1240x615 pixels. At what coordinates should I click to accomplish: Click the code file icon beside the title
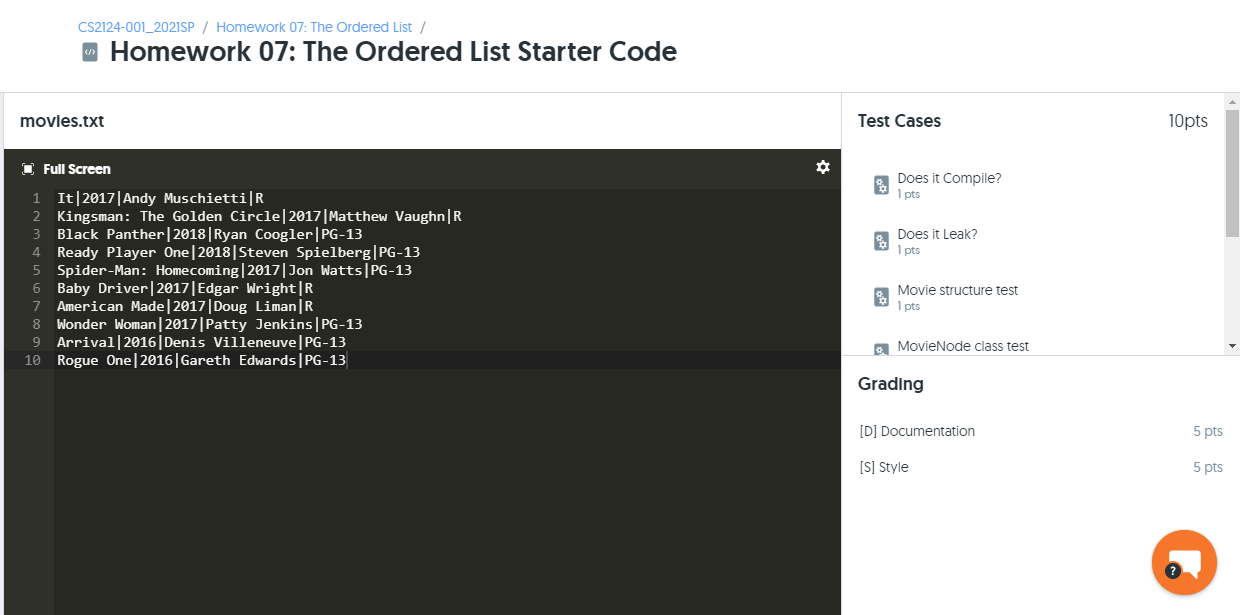[90, 52]
